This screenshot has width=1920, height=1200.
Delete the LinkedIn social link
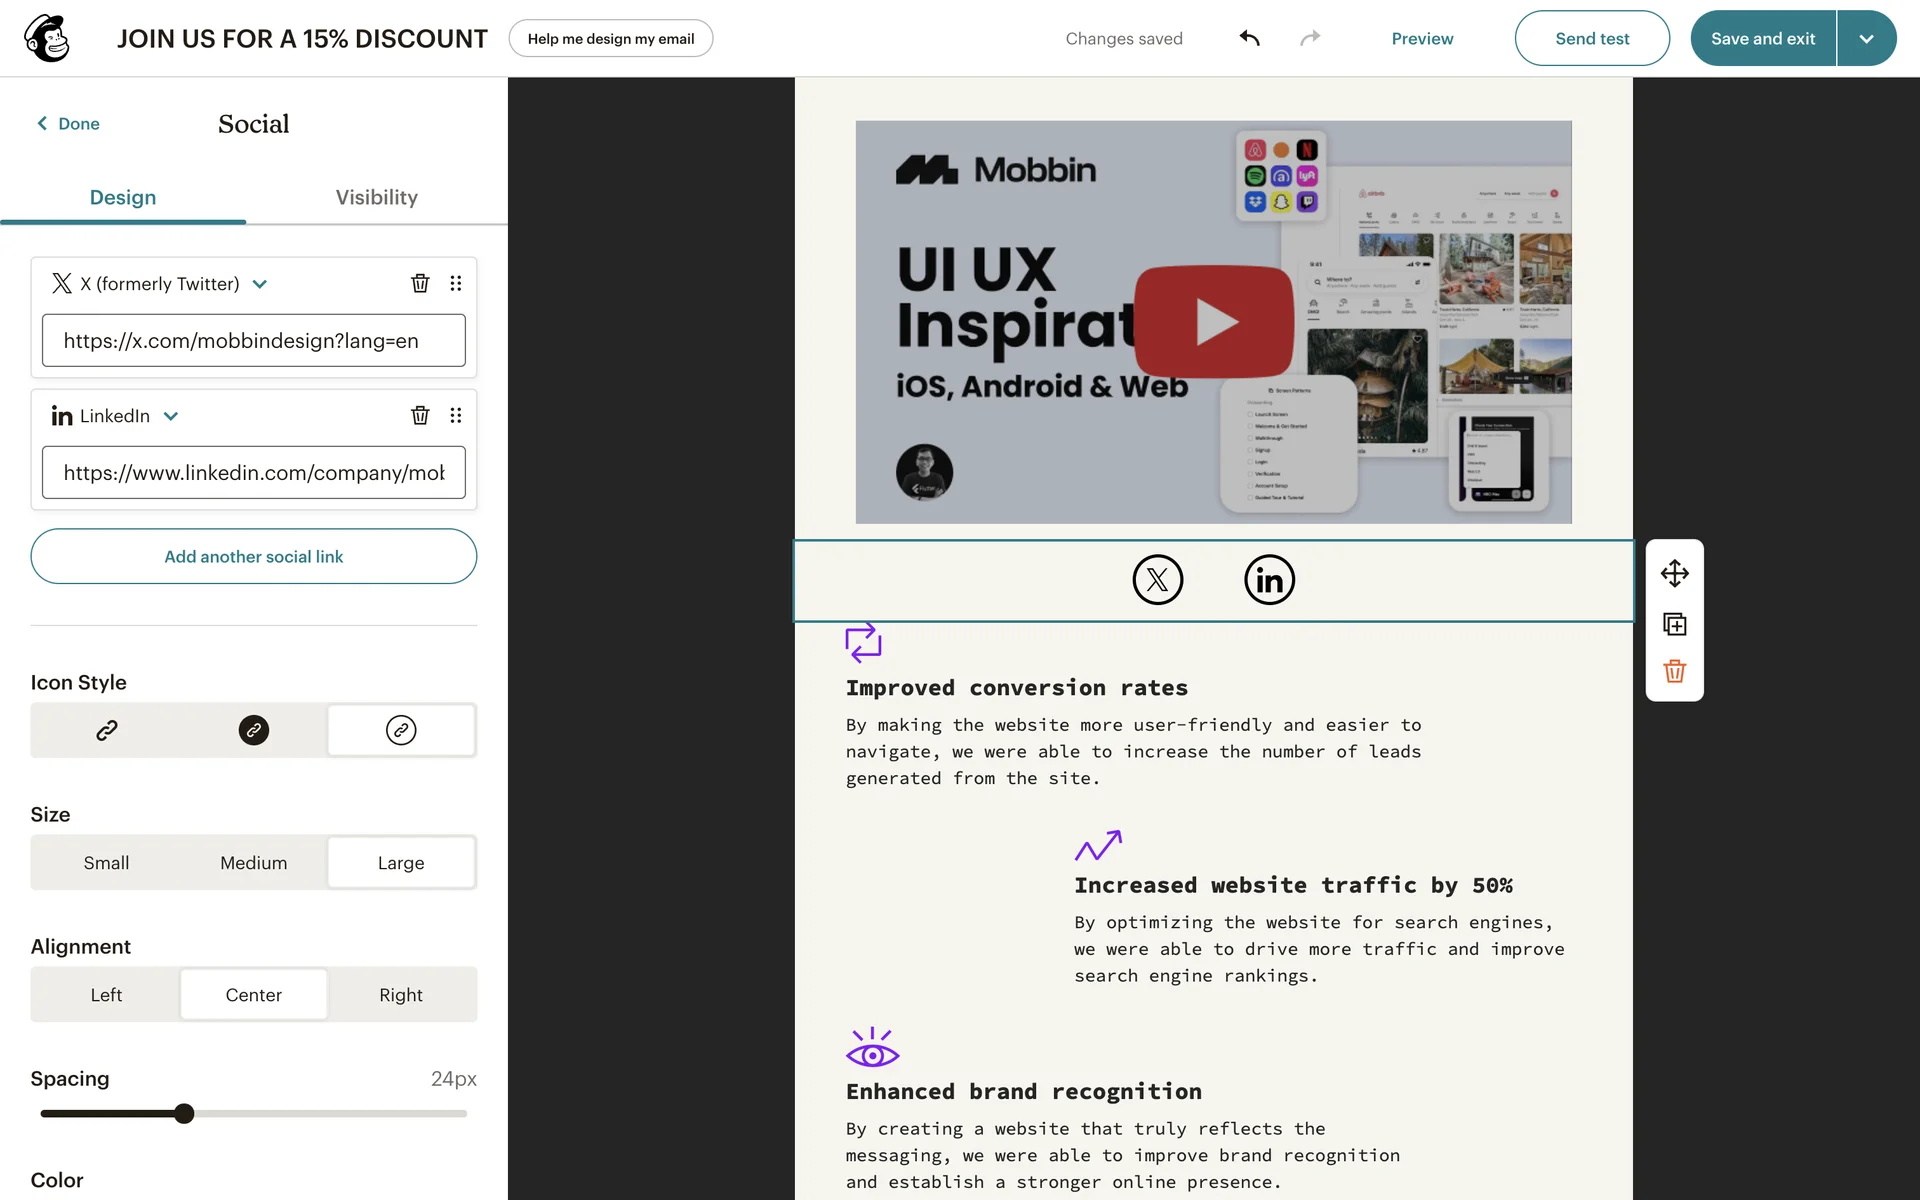(420, 416)
